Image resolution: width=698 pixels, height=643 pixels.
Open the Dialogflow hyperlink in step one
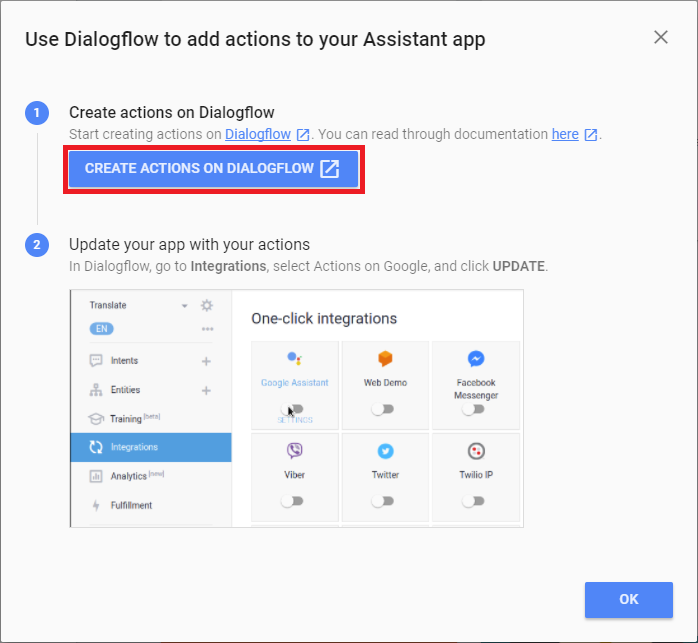pyautogui.click(x=258, y=134)
